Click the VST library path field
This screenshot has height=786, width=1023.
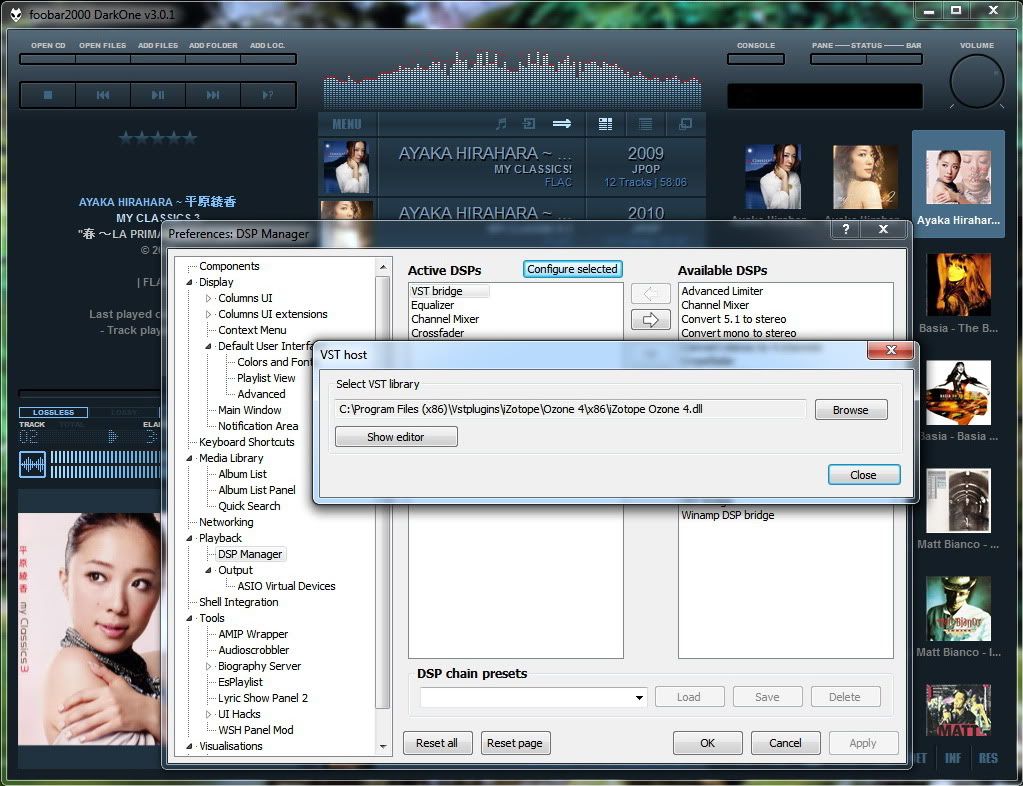tap(570, 409)
